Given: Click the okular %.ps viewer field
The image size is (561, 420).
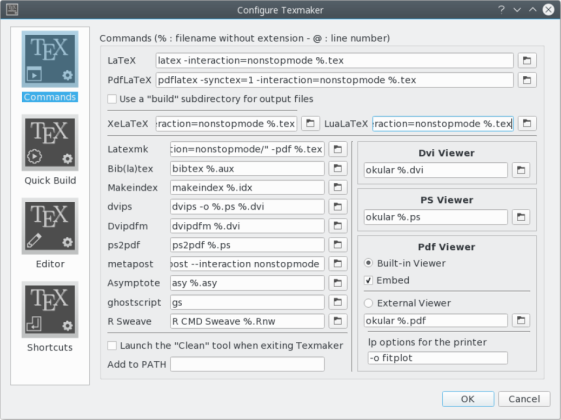Looking at the screenshot, I should 436,217.
